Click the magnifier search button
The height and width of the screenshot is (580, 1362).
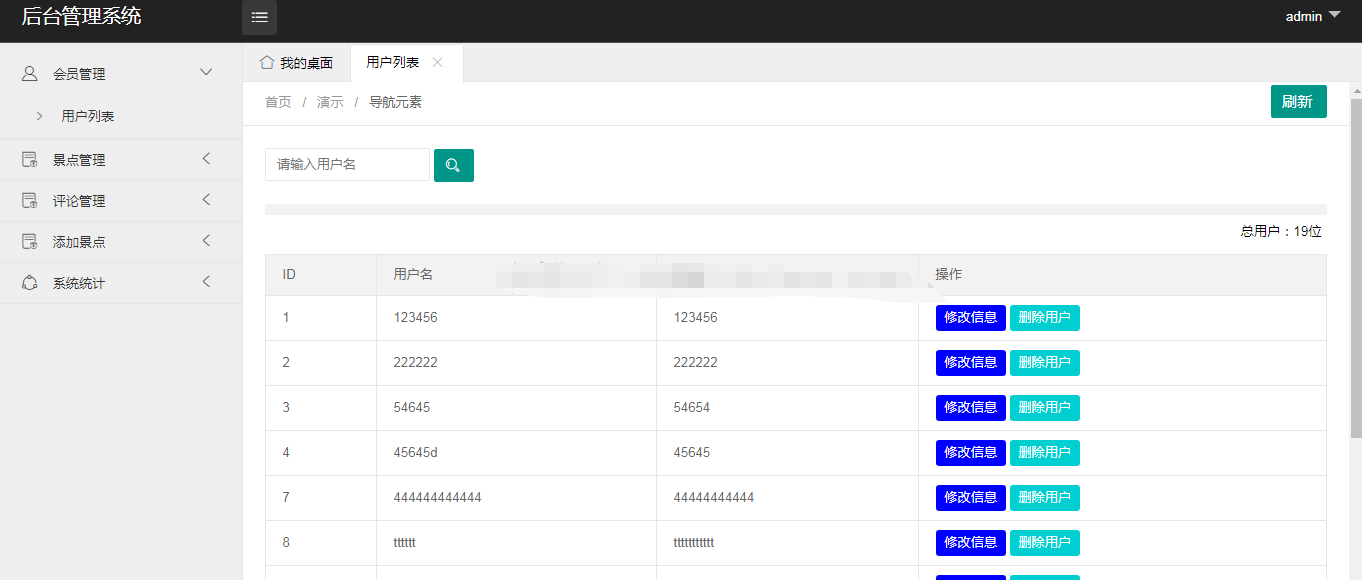coord(454,165)
